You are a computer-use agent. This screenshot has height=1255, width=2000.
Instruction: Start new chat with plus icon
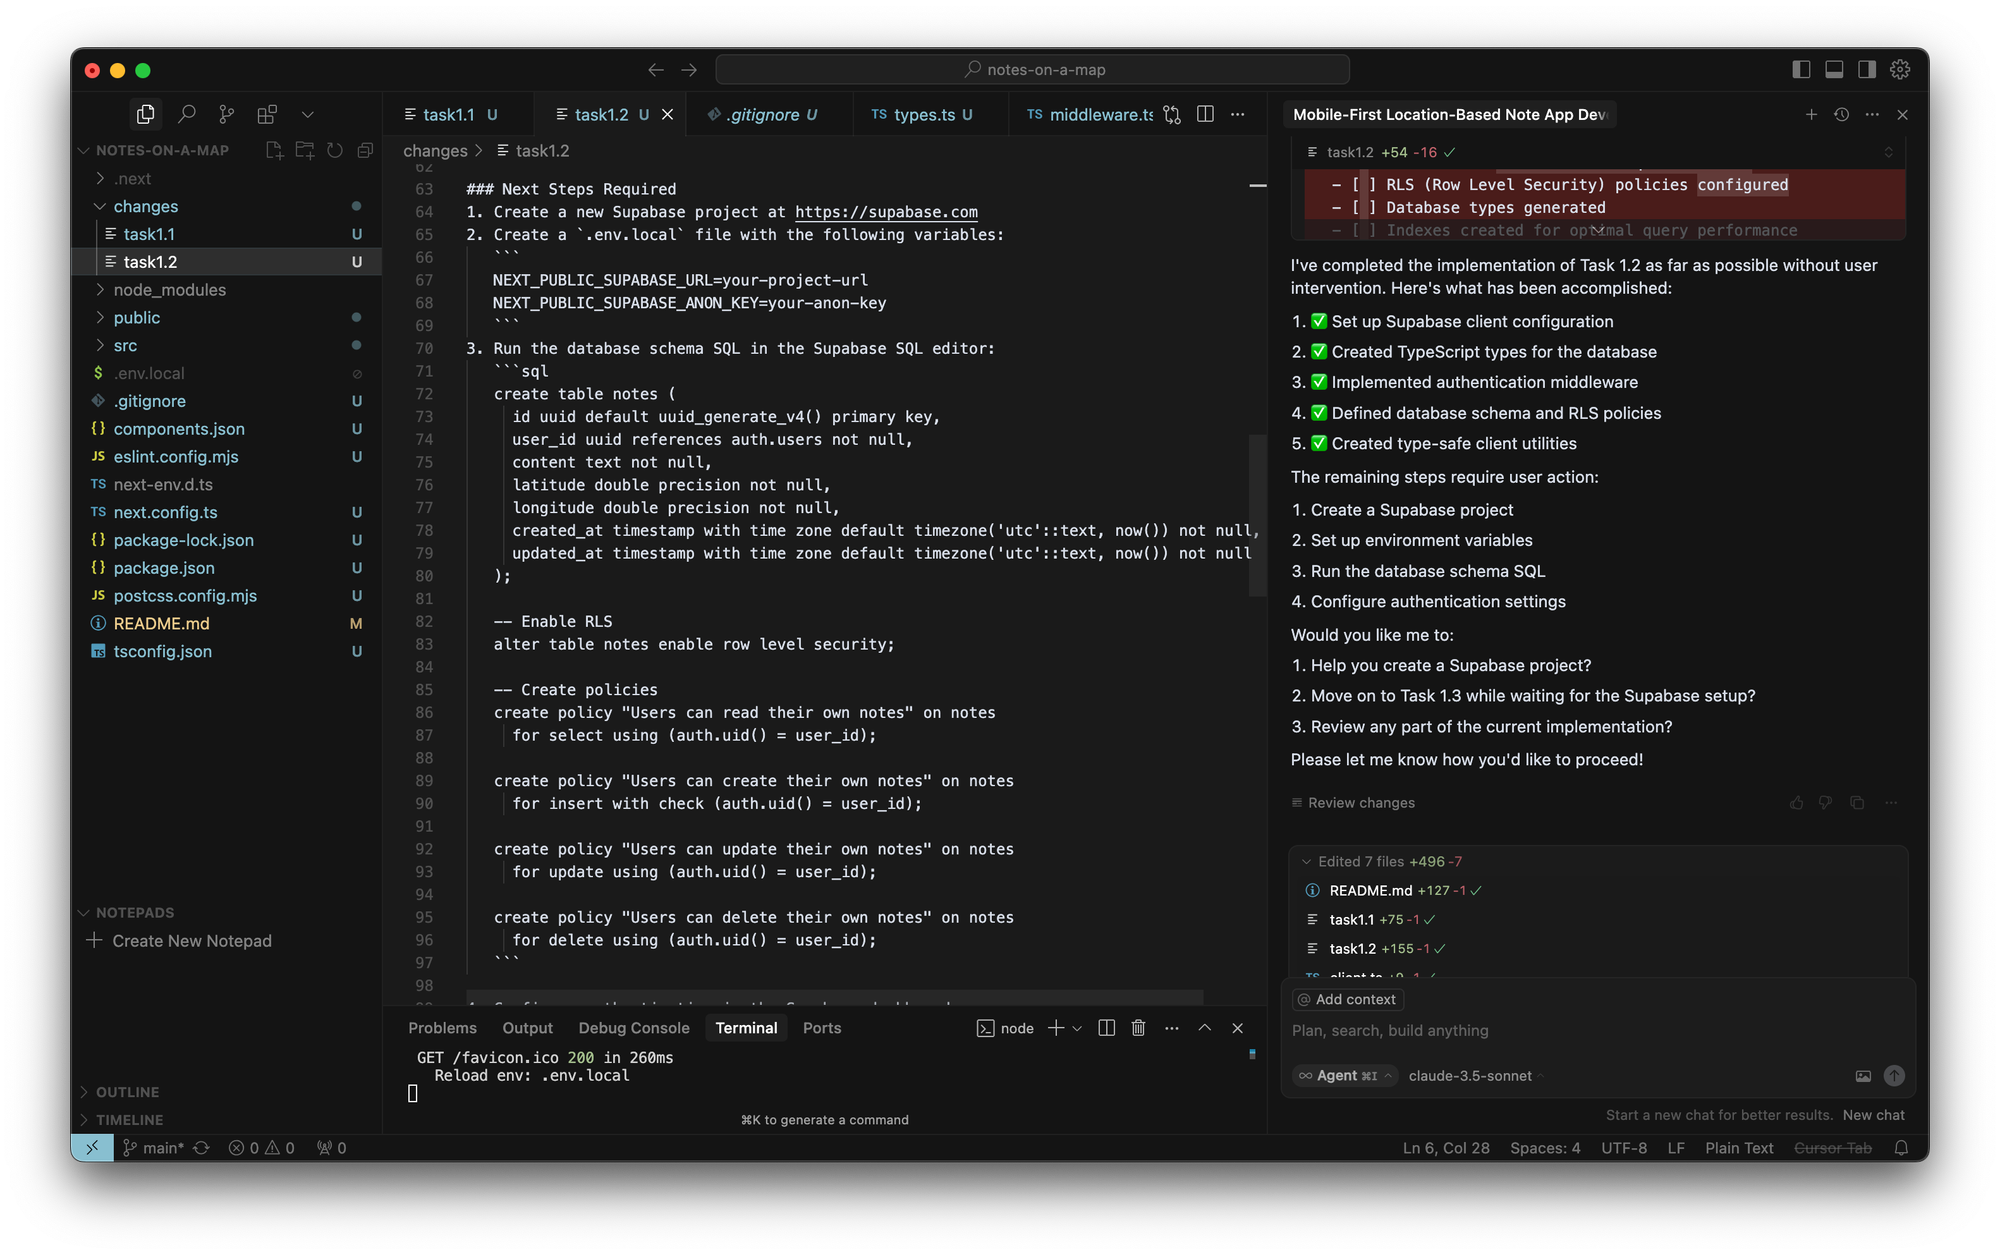[1811, 115]
